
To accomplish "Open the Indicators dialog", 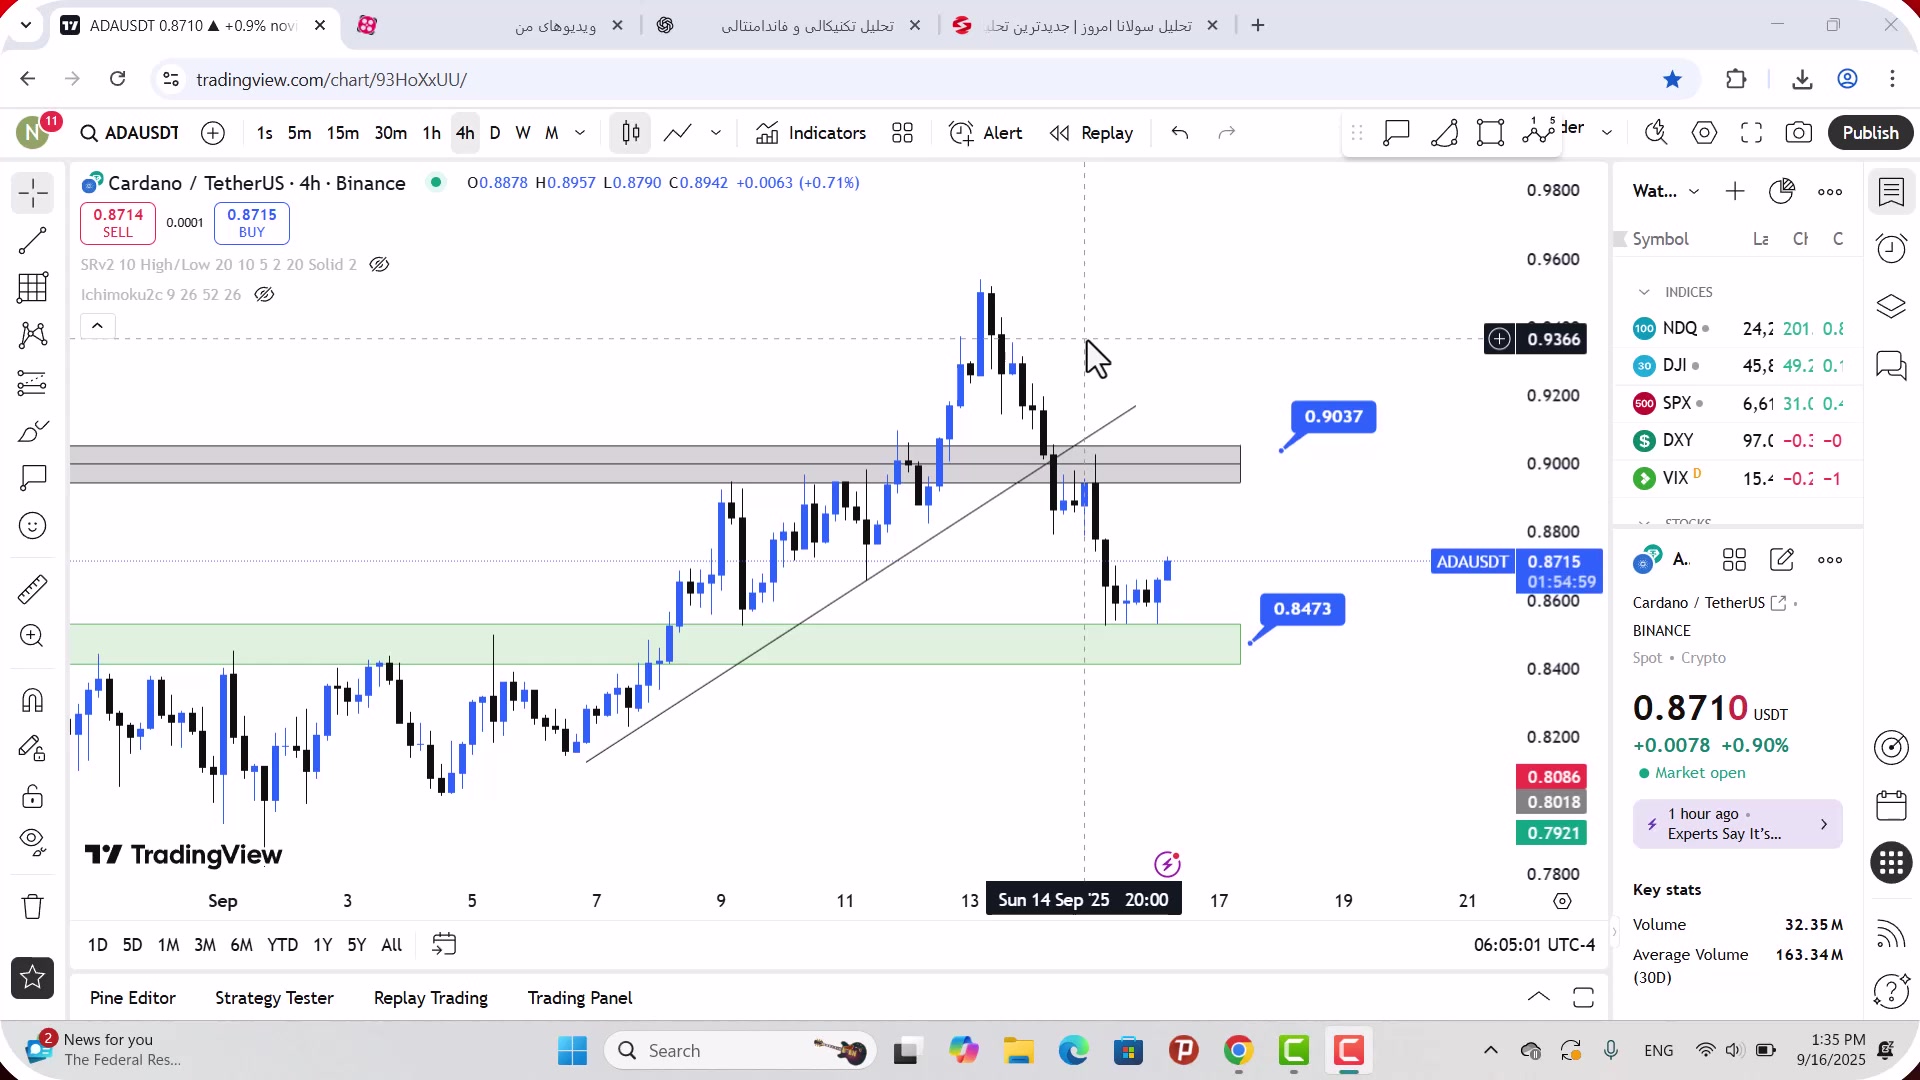I will tap(811, 133).
